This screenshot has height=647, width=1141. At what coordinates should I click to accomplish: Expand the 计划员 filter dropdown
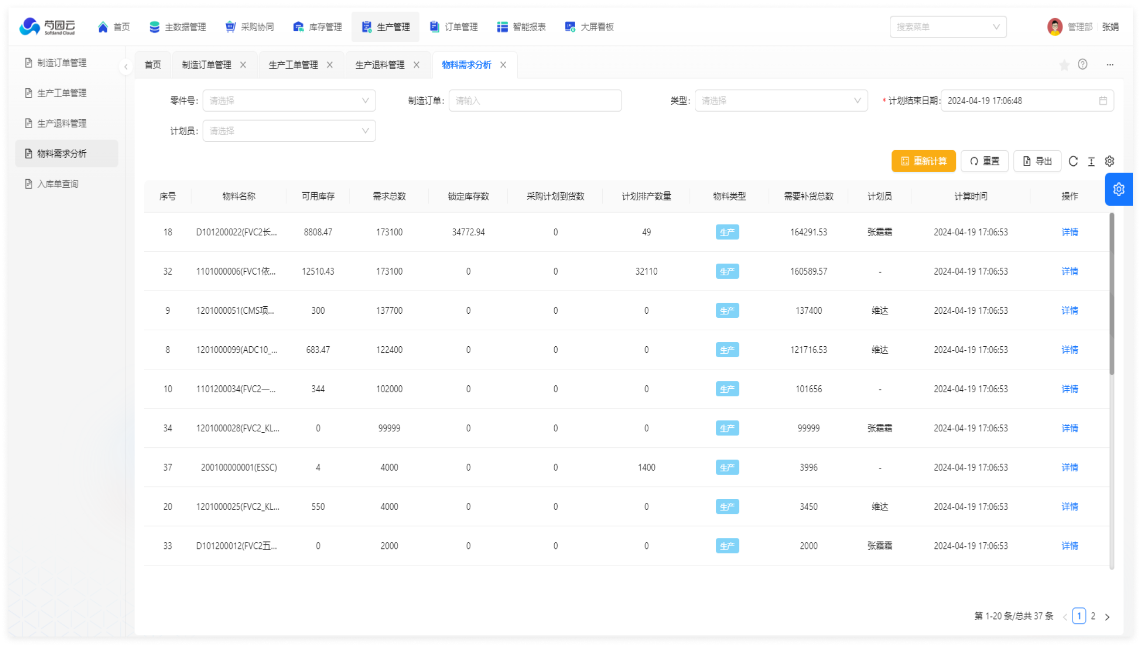289,131
